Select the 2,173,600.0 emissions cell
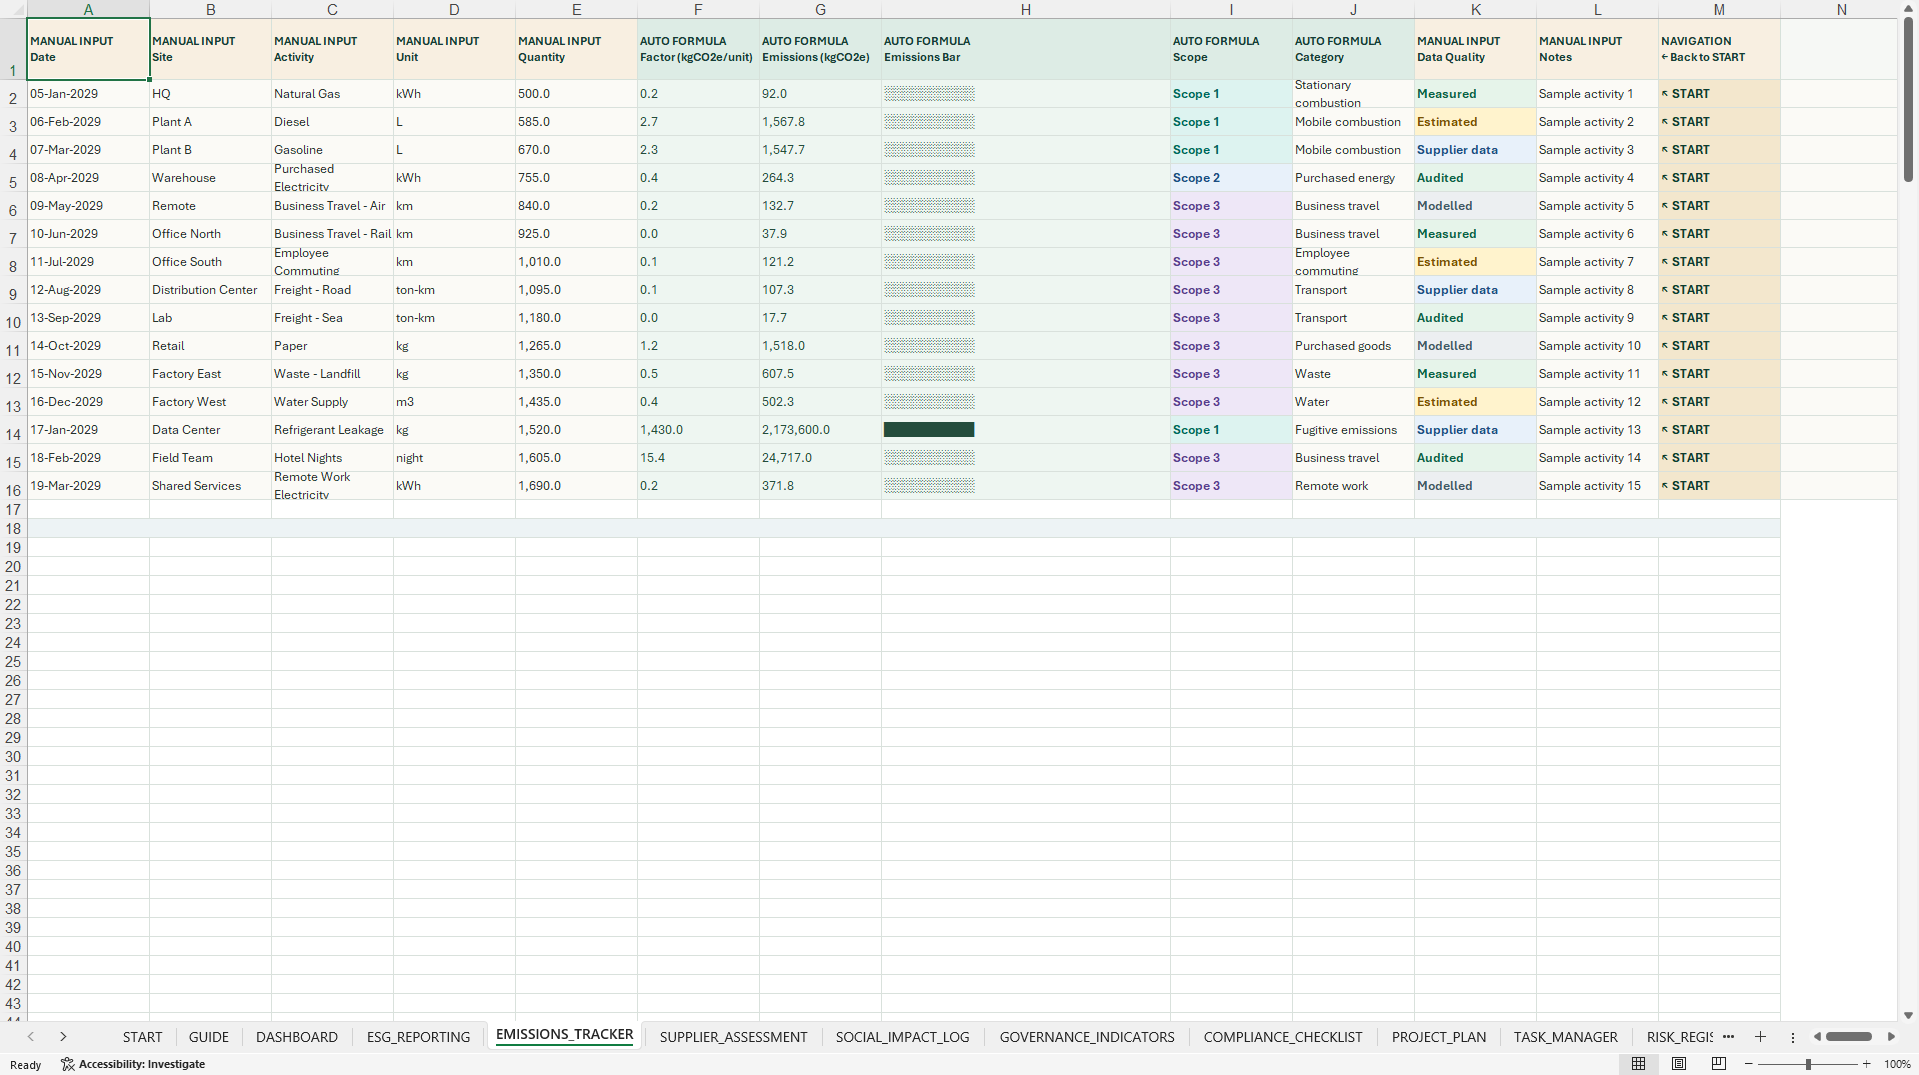The height and width of the screenshot is (1075, 1919). [820, 430]
